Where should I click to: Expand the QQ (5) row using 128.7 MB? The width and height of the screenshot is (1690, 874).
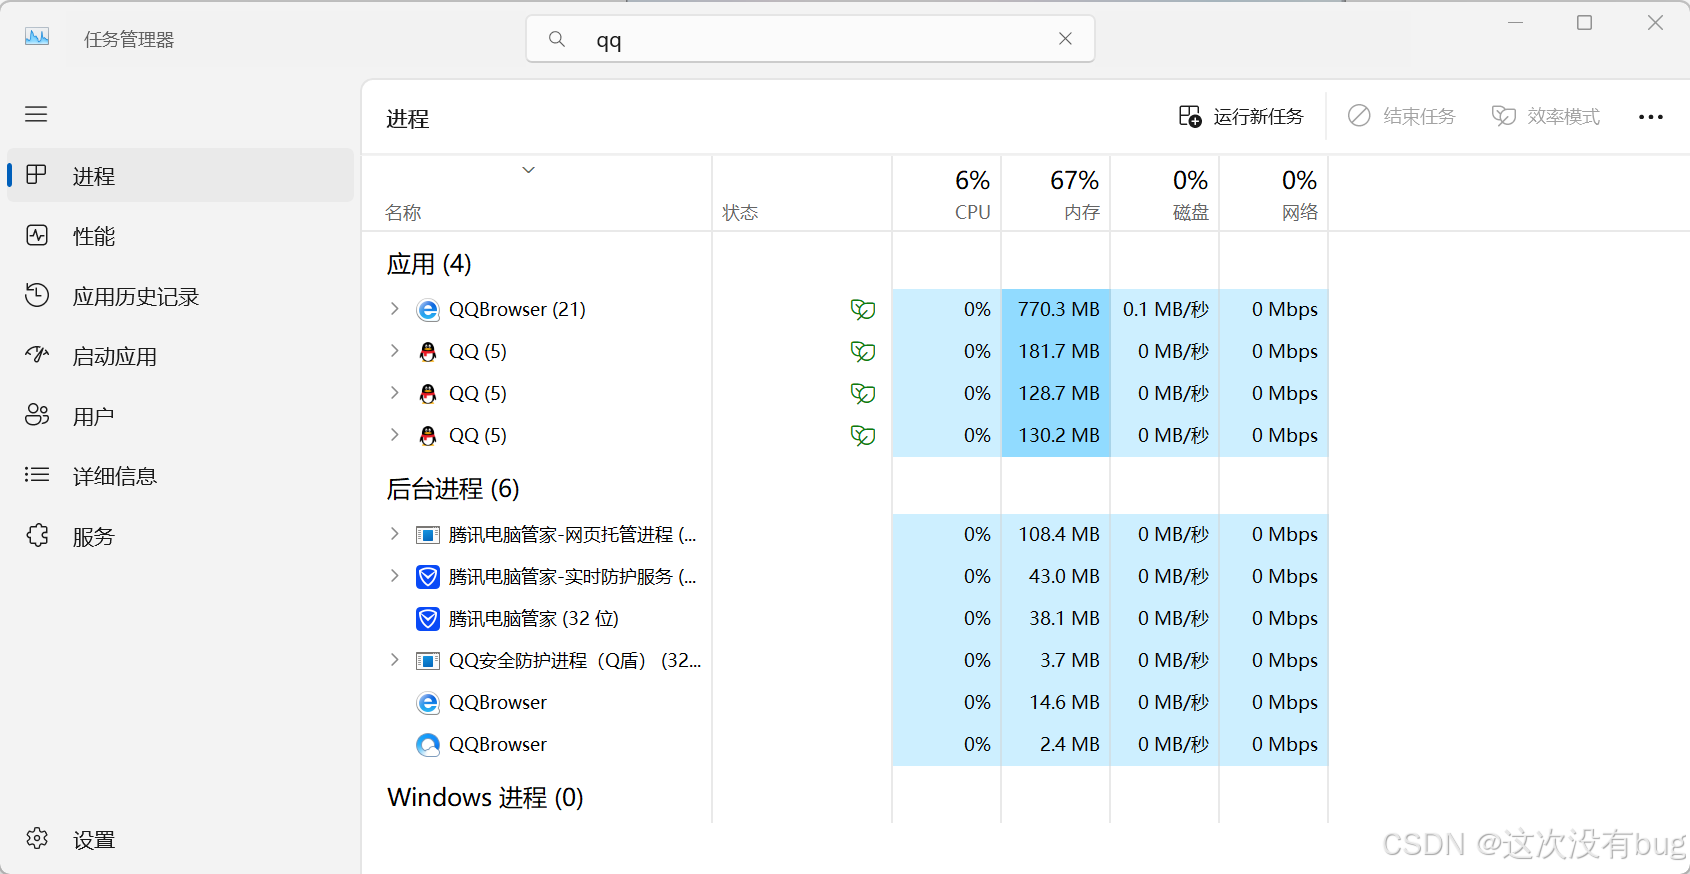[x=394, y=393]
